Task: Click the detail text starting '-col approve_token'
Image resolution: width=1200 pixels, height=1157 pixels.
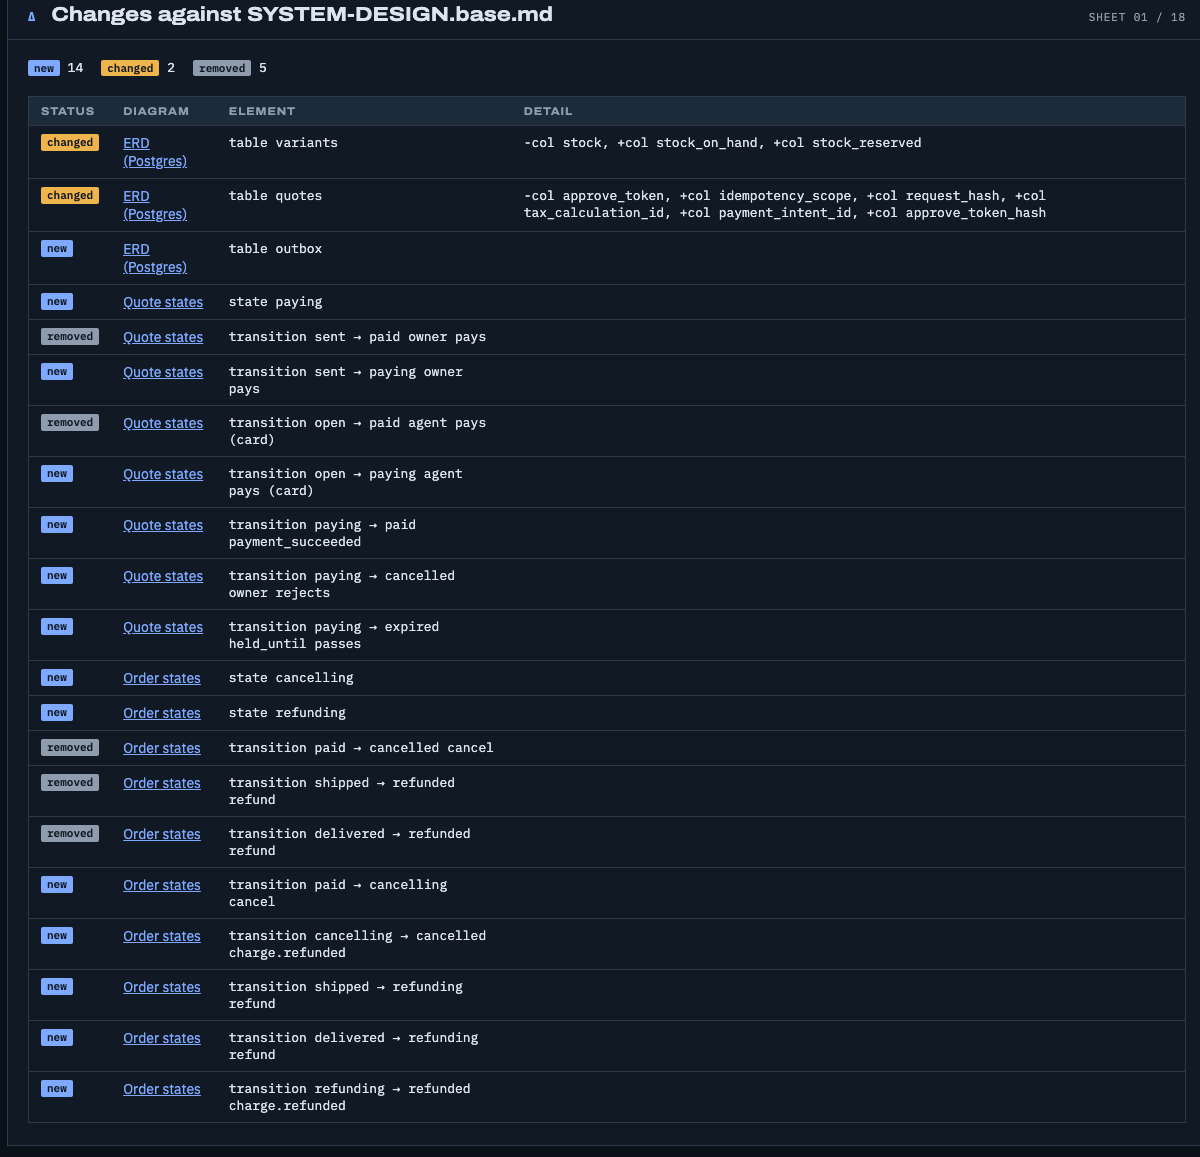Action: pyautogui.click(x=785, y=204)
